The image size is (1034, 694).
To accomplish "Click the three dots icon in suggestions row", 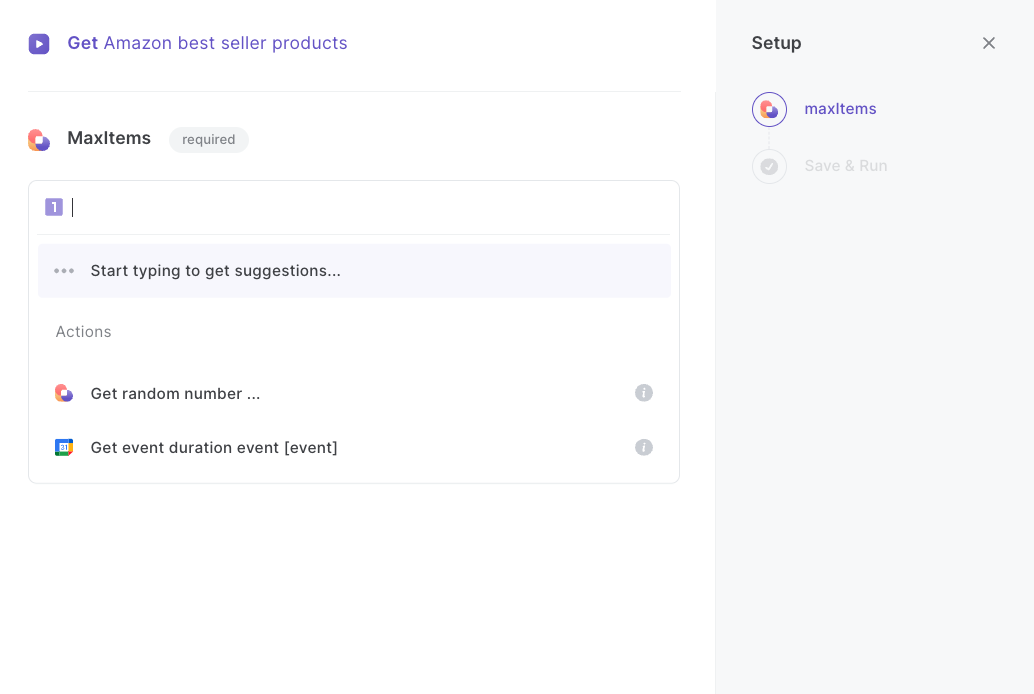I will 64,270.
